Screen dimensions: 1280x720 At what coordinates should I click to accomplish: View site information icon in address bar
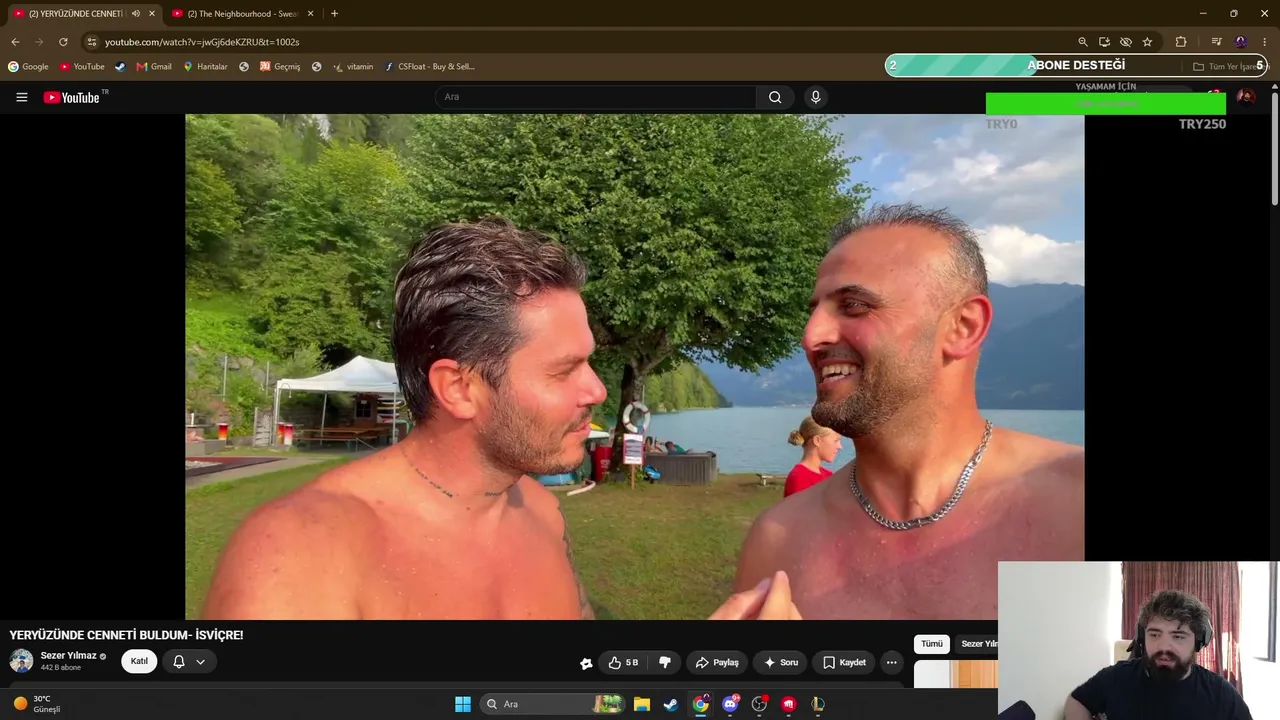tap(91, 42)
